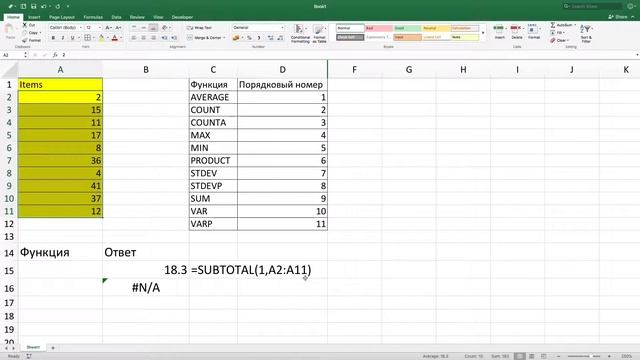Viewport: 640px width, 360px height.
Task: Apply the Bad cell style
Action: click(x=379, y=28)
